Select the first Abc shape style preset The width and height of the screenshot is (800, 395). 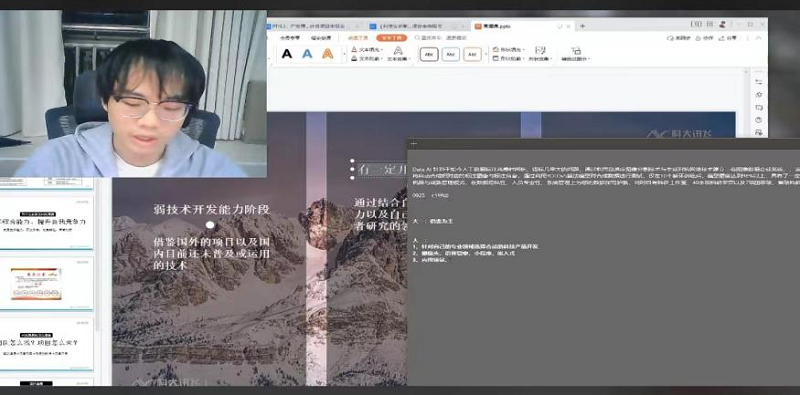pos(429,54)
